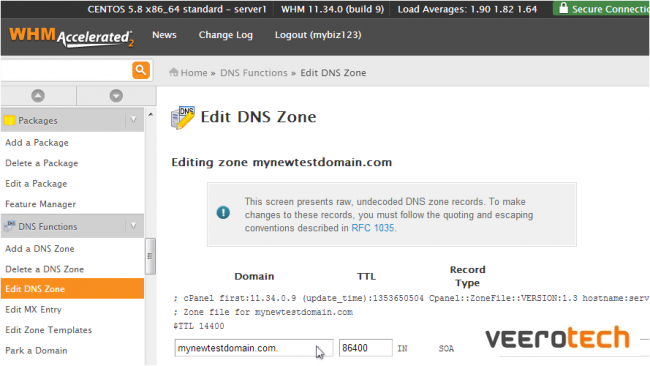Click the DNS Functions section header
This screenshot has width=650, height=366.
(x=73, y=226)
